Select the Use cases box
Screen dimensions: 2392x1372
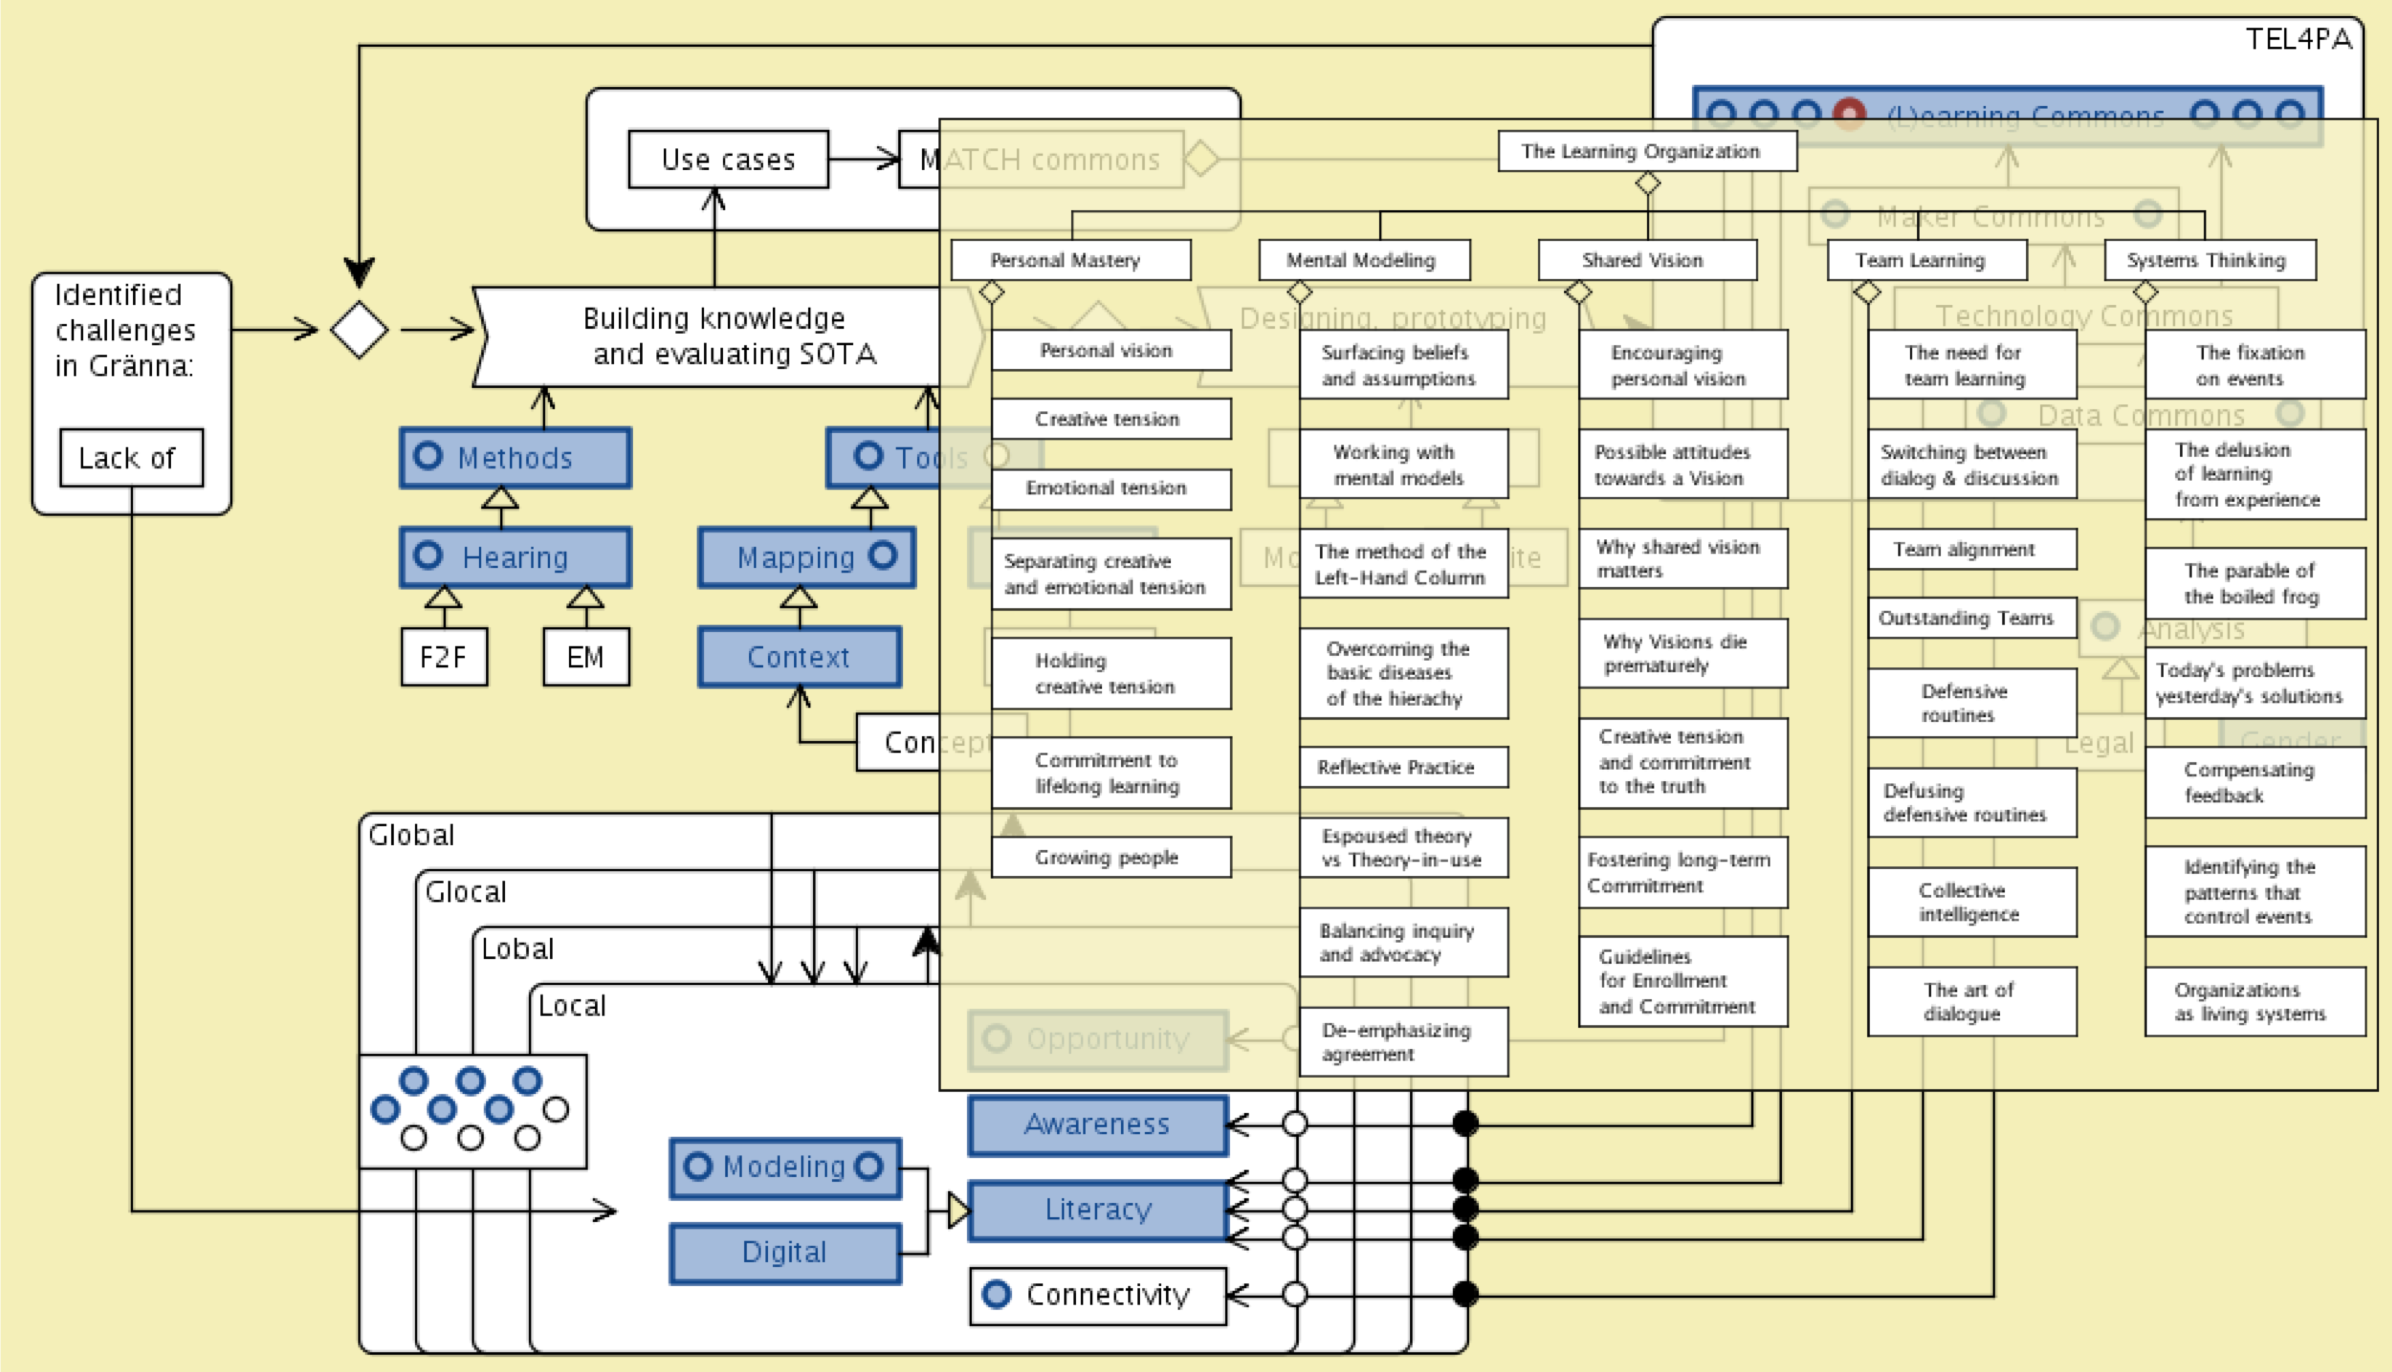click(x=728, y=159)
